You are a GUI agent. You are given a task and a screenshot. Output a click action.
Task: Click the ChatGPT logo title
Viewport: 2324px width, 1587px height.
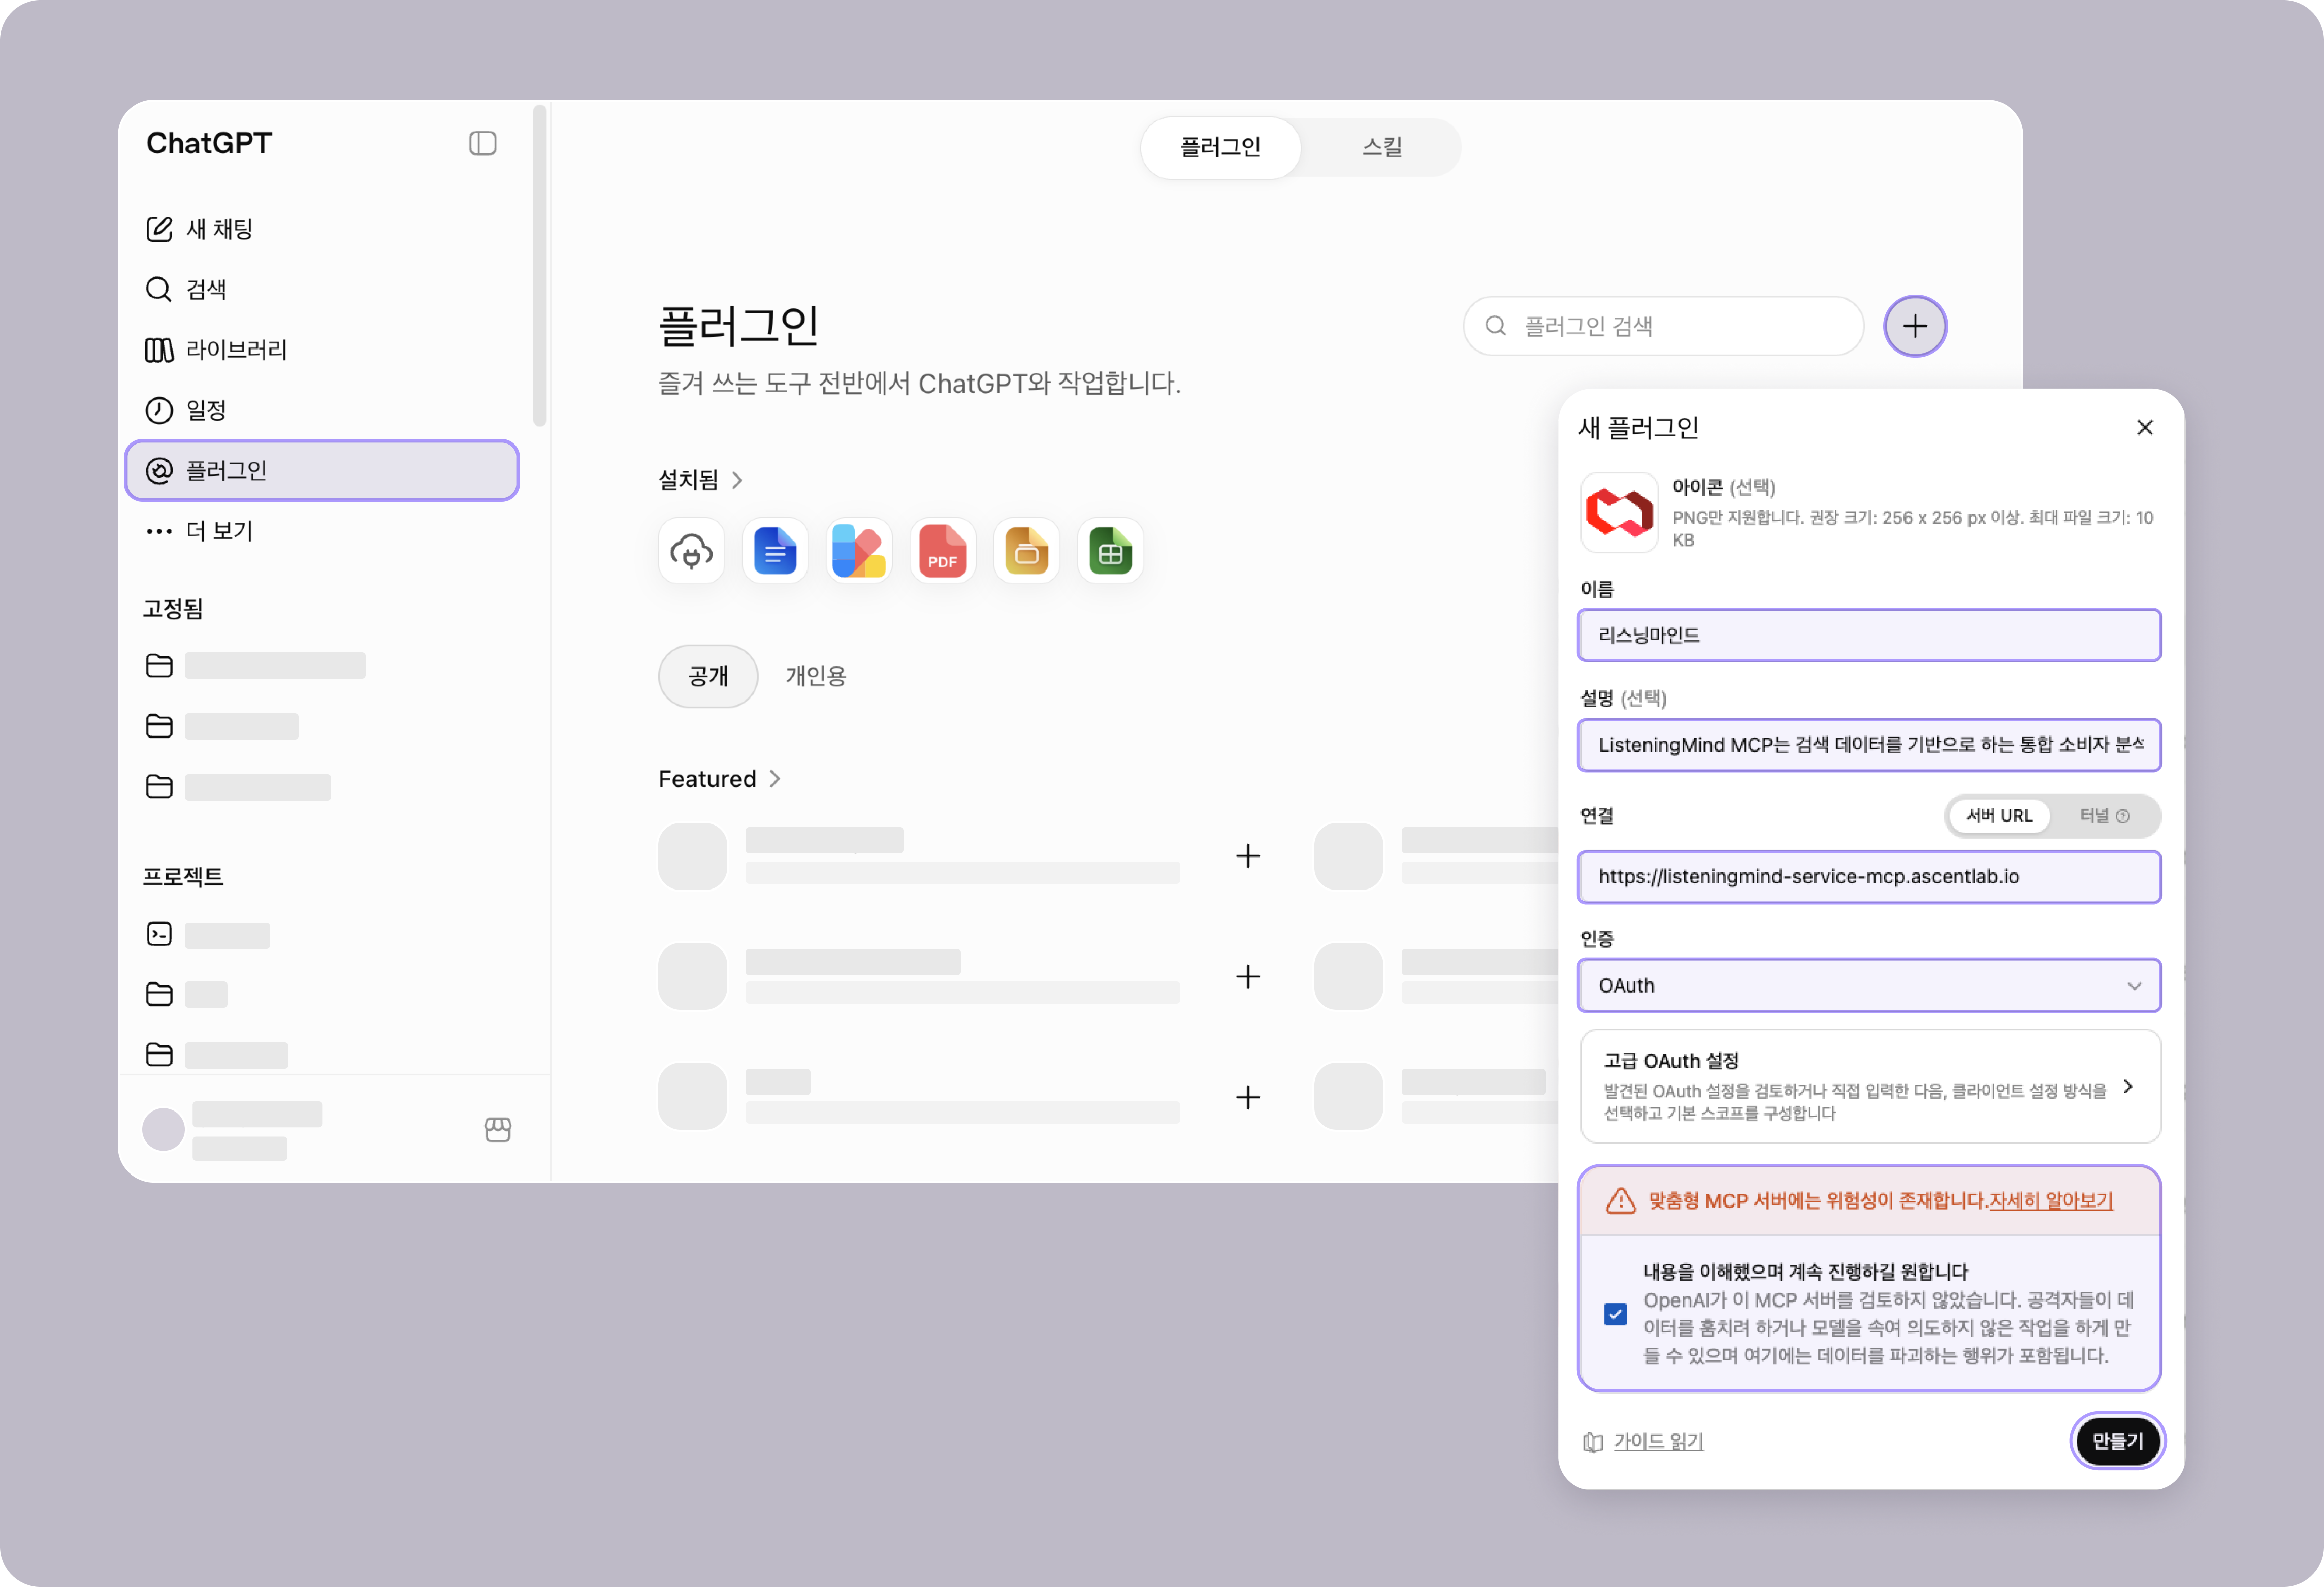(209, 143)
